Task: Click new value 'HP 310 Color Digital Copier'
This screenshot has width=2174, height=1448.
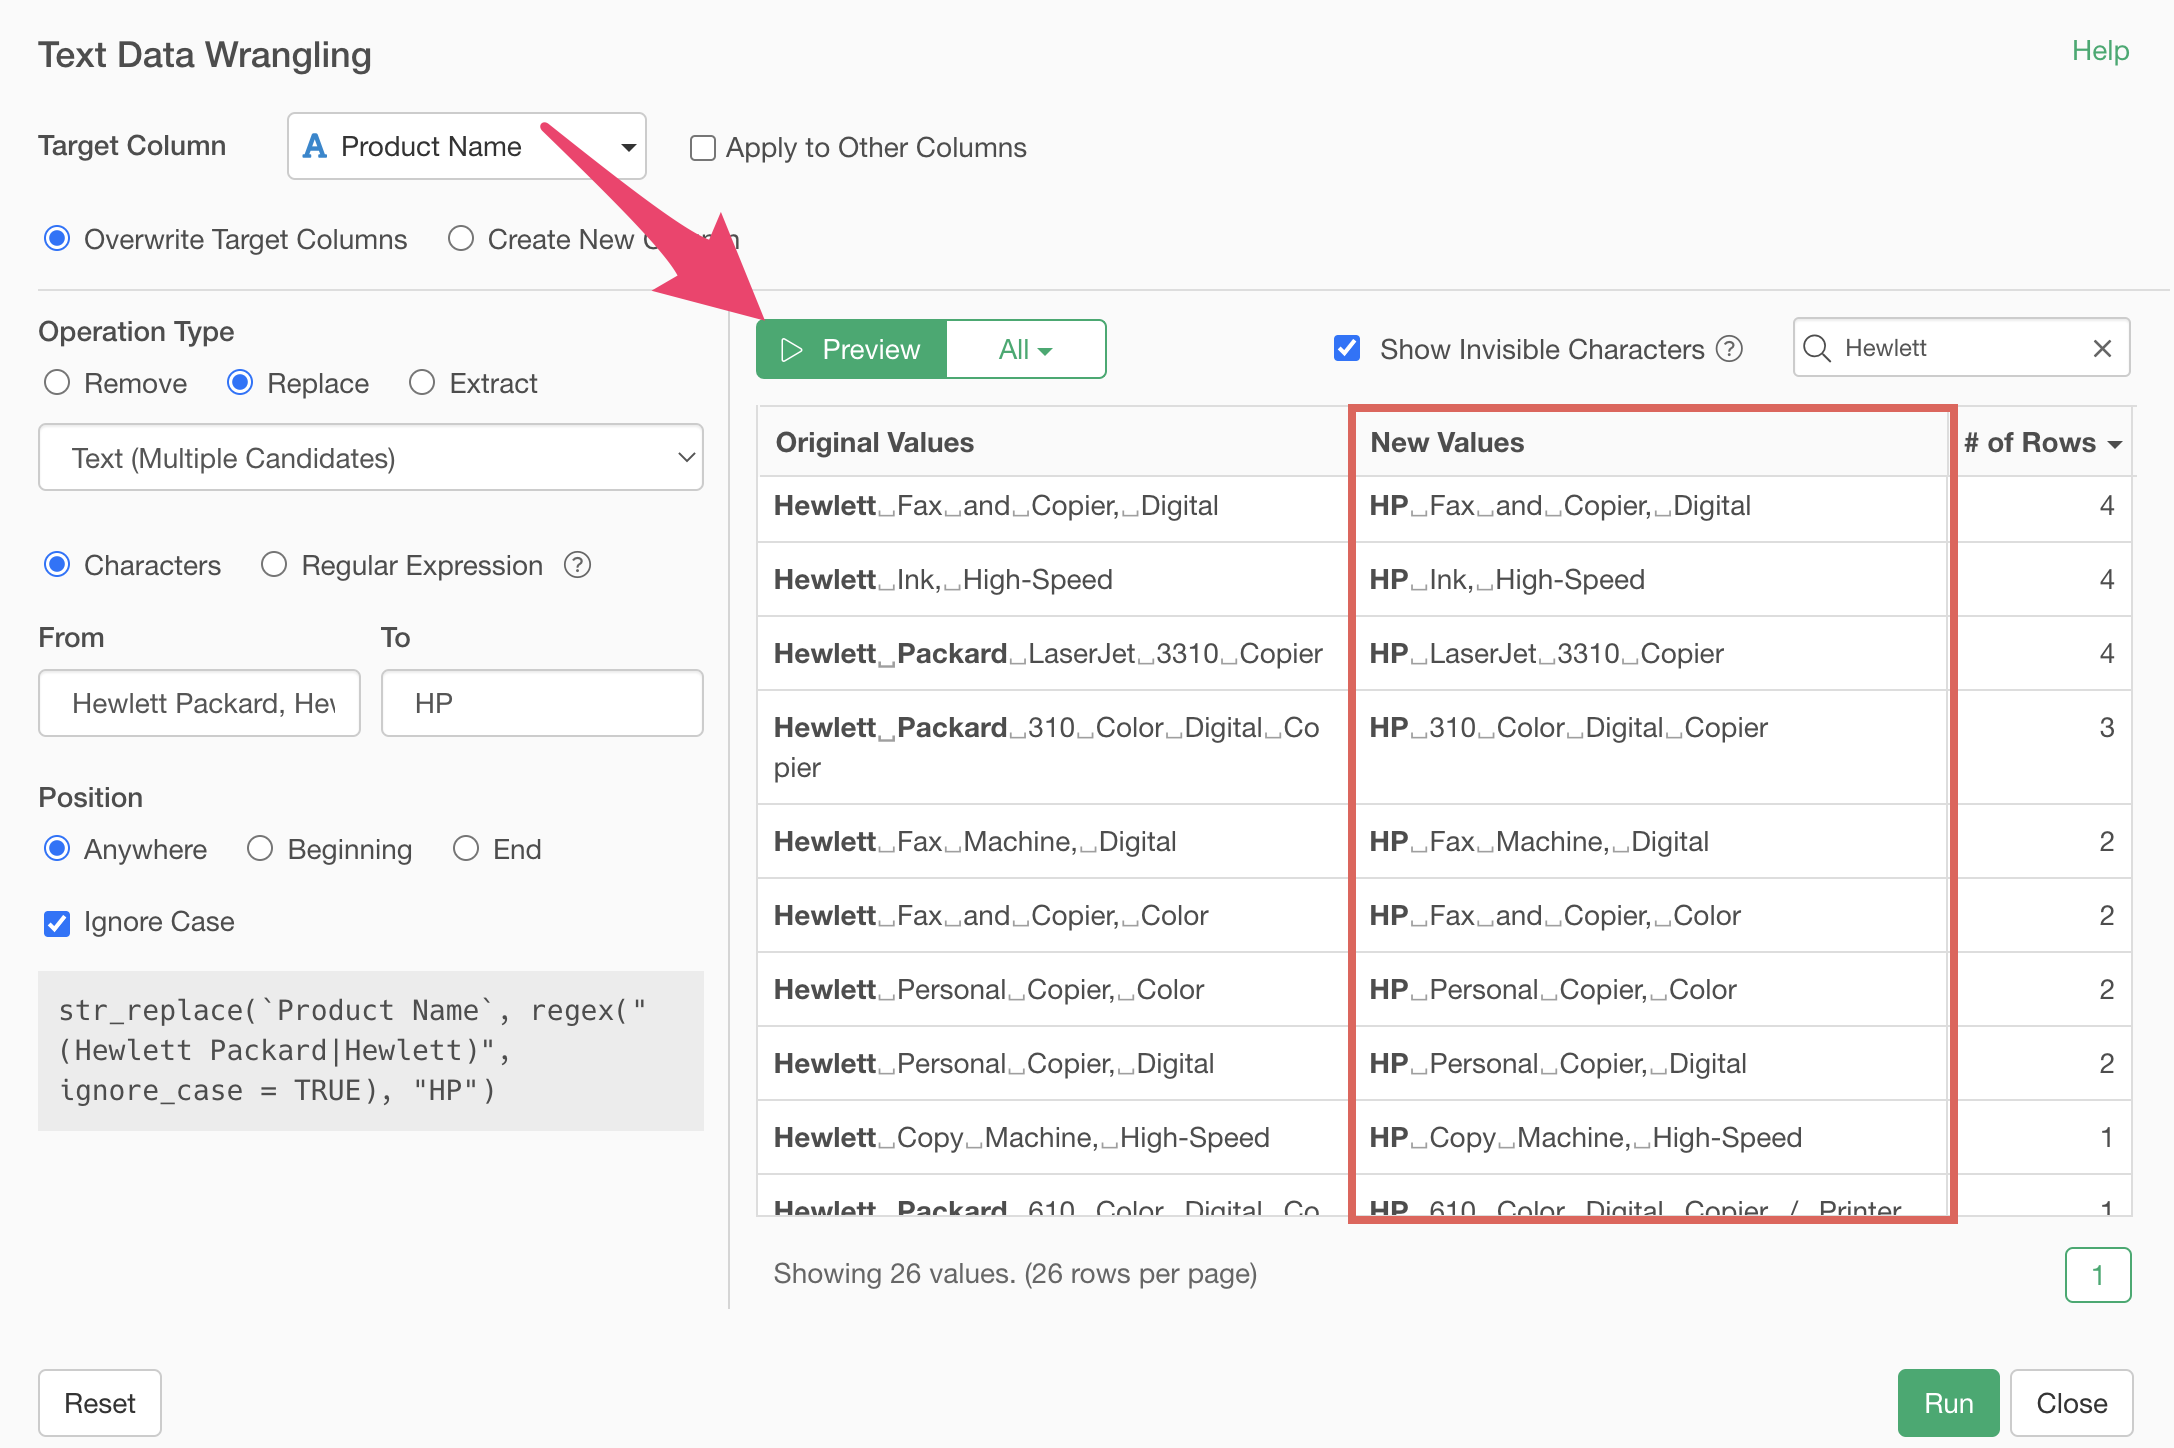Action: click(1568, 728)
